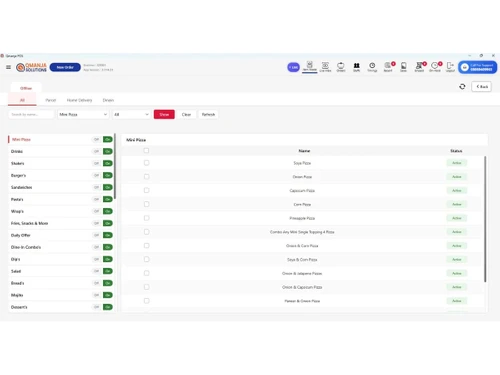The height and width of the screenshot is (375, 500).
Task: Select the Mojito category row
Action: point(61,295)
